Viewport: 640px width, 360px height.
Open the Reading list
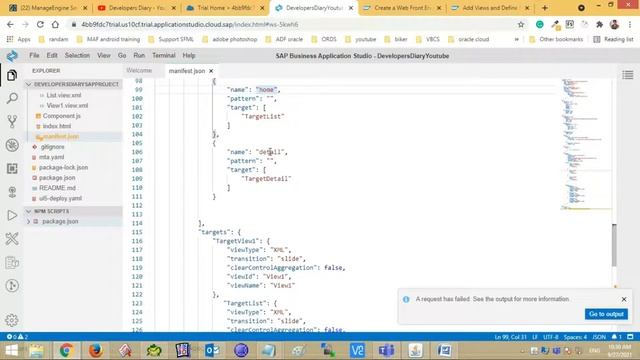[x=613, y=39]
